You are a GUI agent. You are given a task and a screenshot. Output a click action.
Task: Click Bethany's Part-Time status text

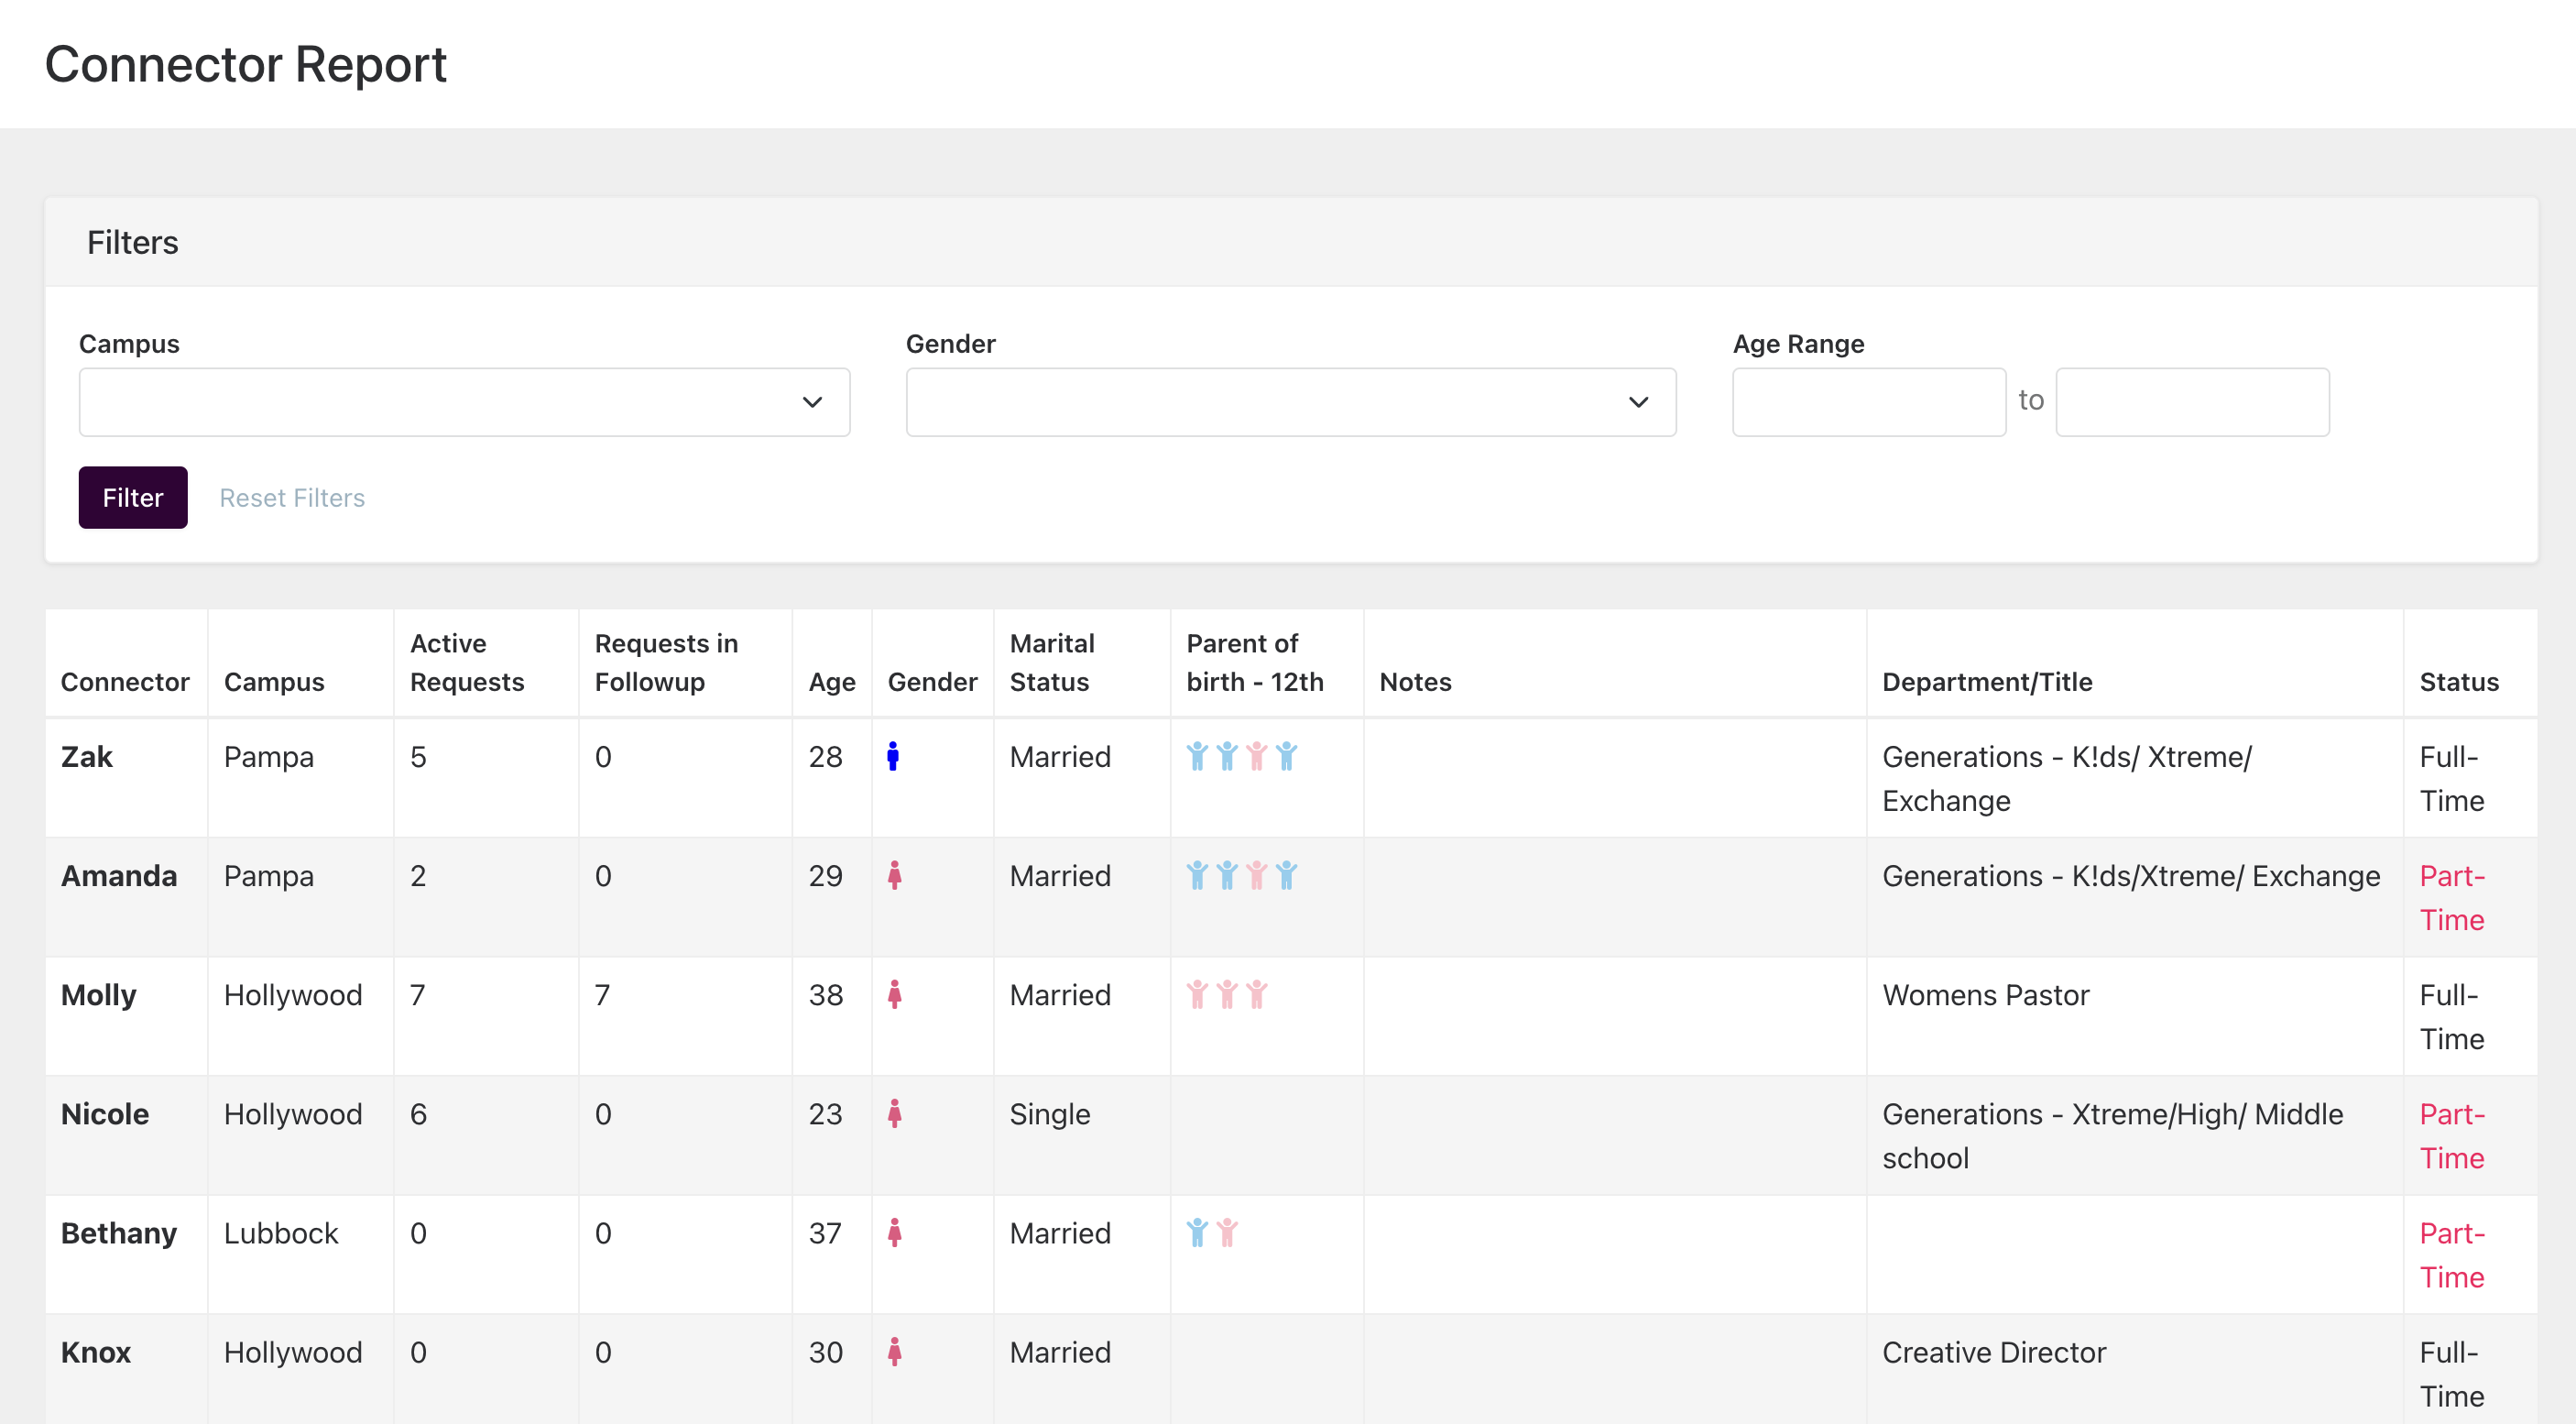[x=2452, y=1255]
